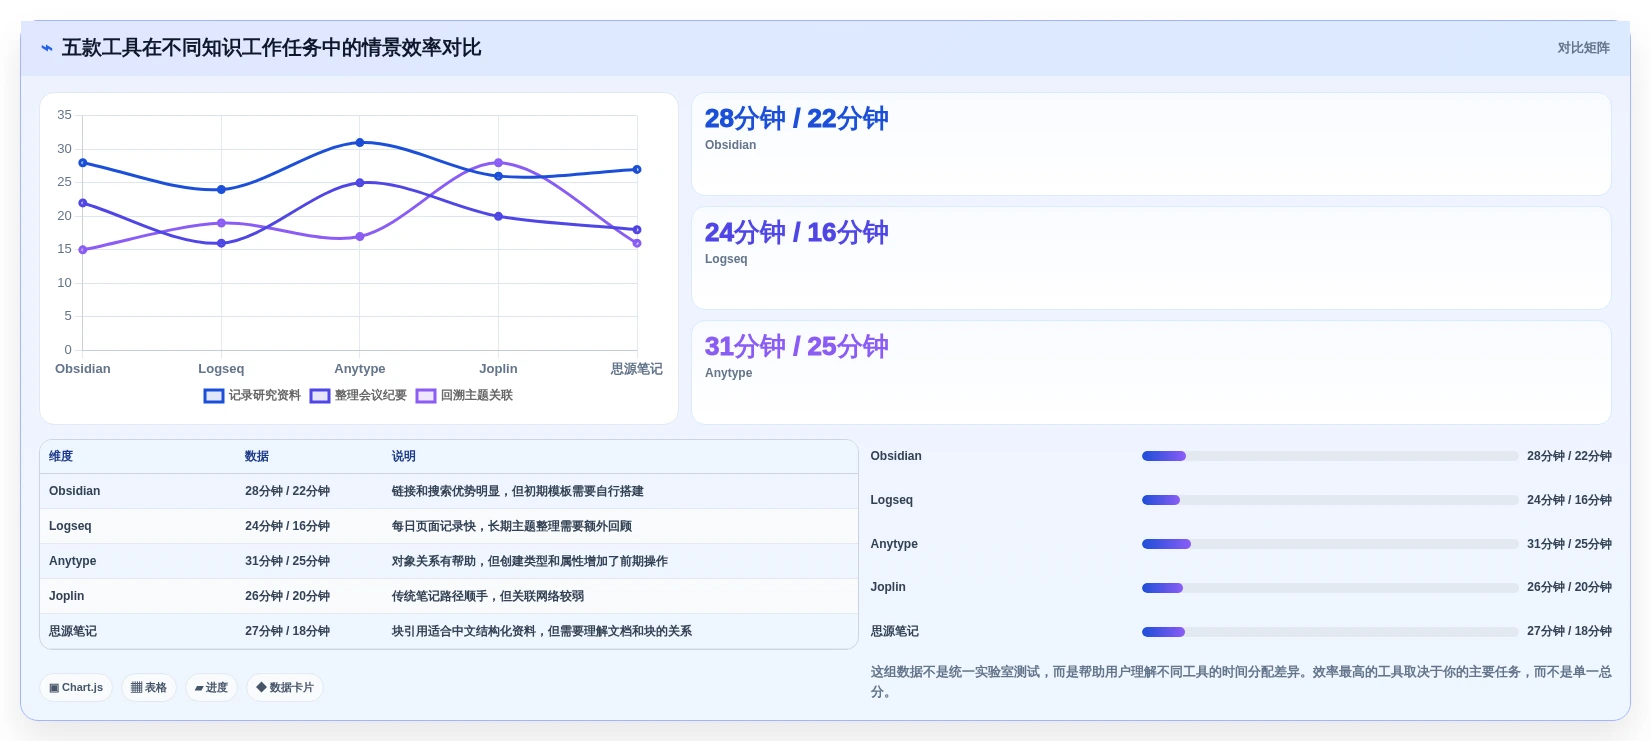Click the description starting with 对象关系有帮助

pos(530,561)
